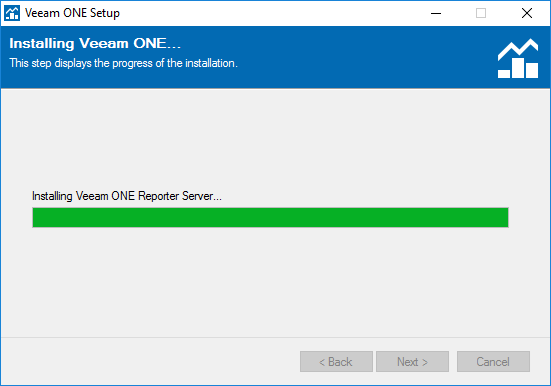Click the white chart logo in blue header
The height and width of the screenshot is (386, 551).
point(518,58)
